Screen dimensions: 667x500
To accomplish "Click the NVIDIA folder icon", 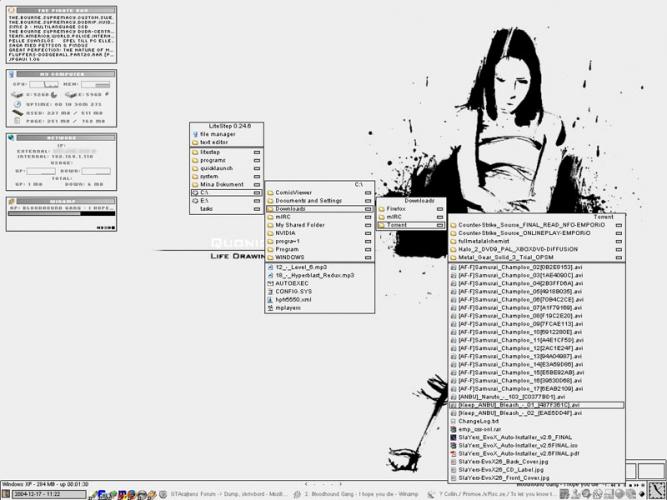I will (270, 233).
